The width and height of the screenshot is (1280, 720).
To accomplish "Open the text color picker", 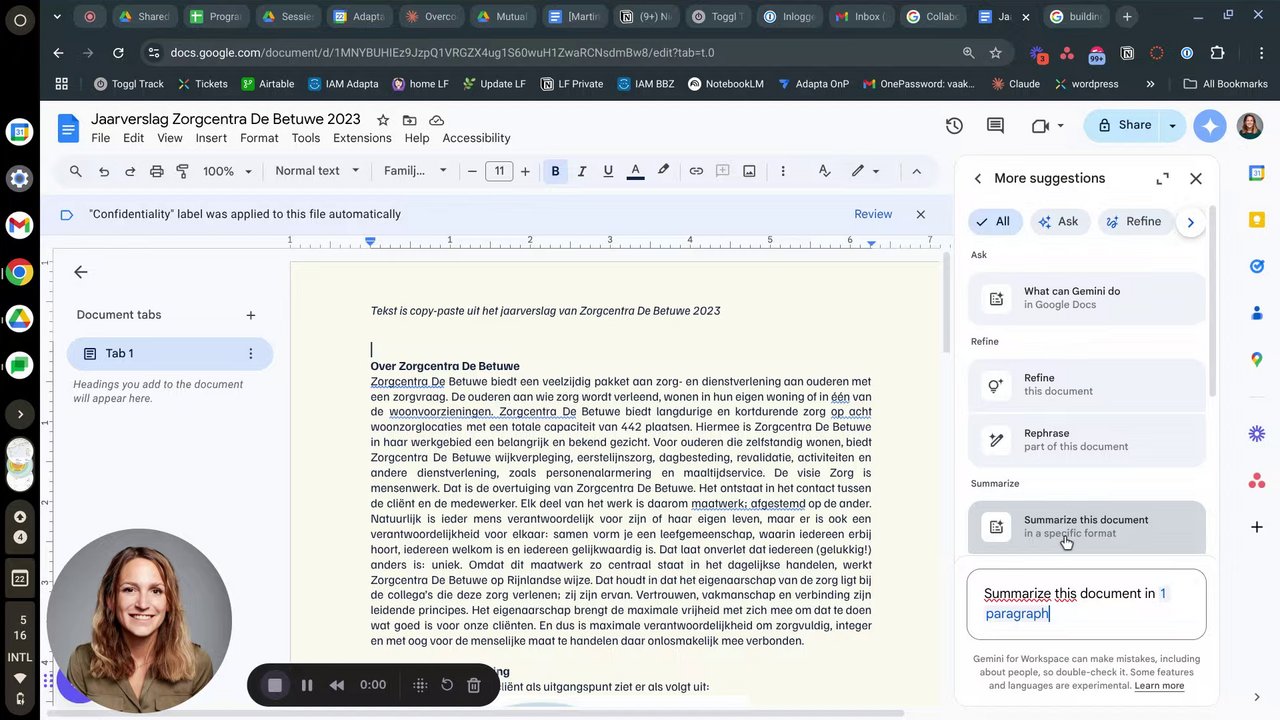I will pyautogui.click(x=635, y=171).
